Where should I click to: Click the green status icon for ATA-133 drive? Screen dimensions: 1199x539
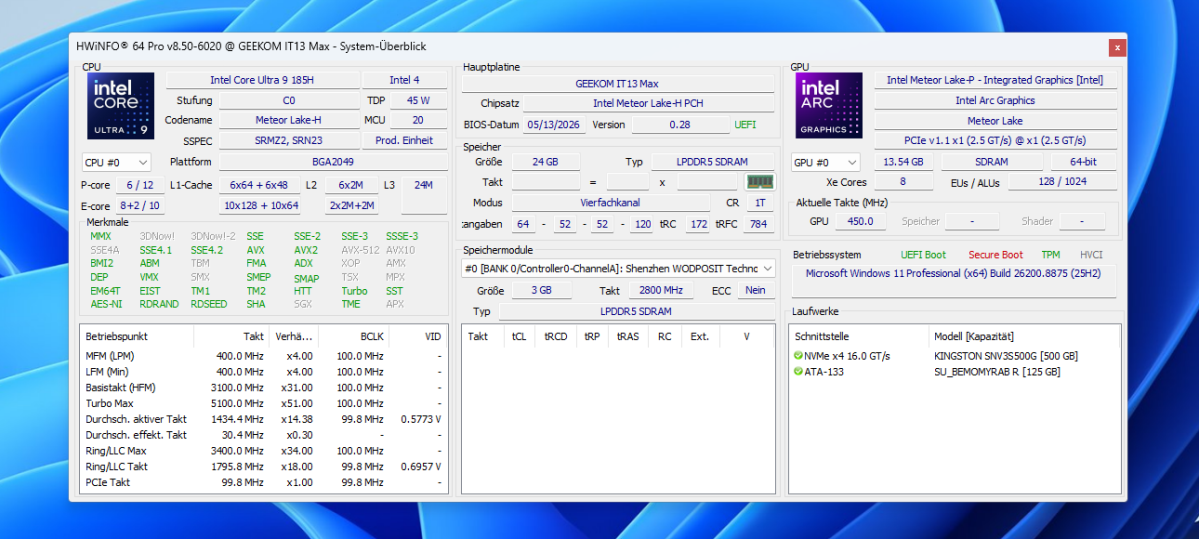pyautogui.click(x=798, y=372)
